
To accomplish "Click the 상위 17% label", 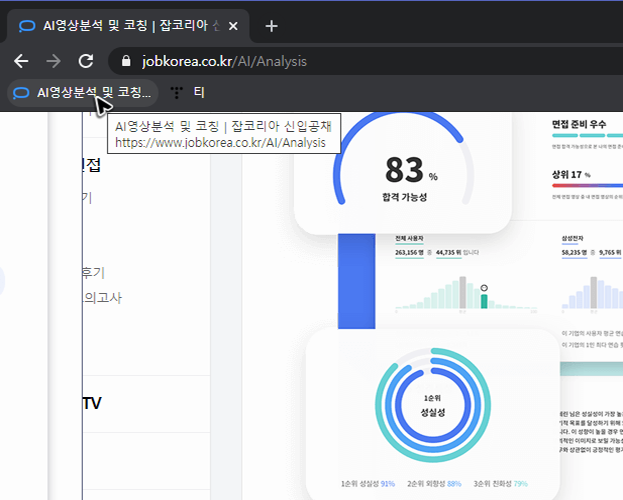I will click(571, 174).
